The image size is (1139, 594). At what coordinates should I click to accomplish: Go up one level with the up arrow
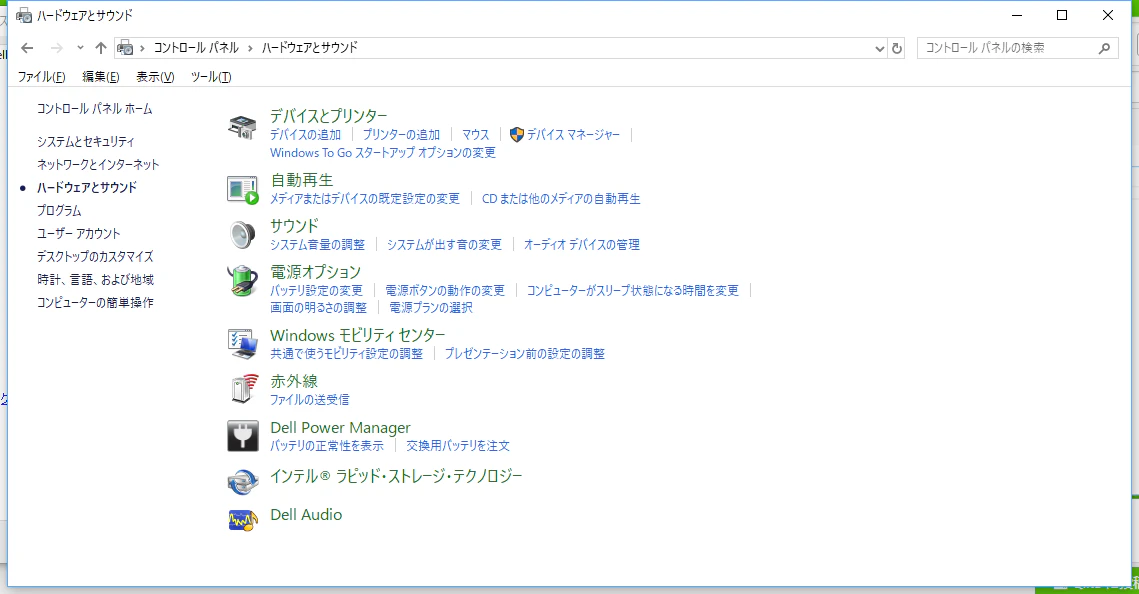coord(101,48)
